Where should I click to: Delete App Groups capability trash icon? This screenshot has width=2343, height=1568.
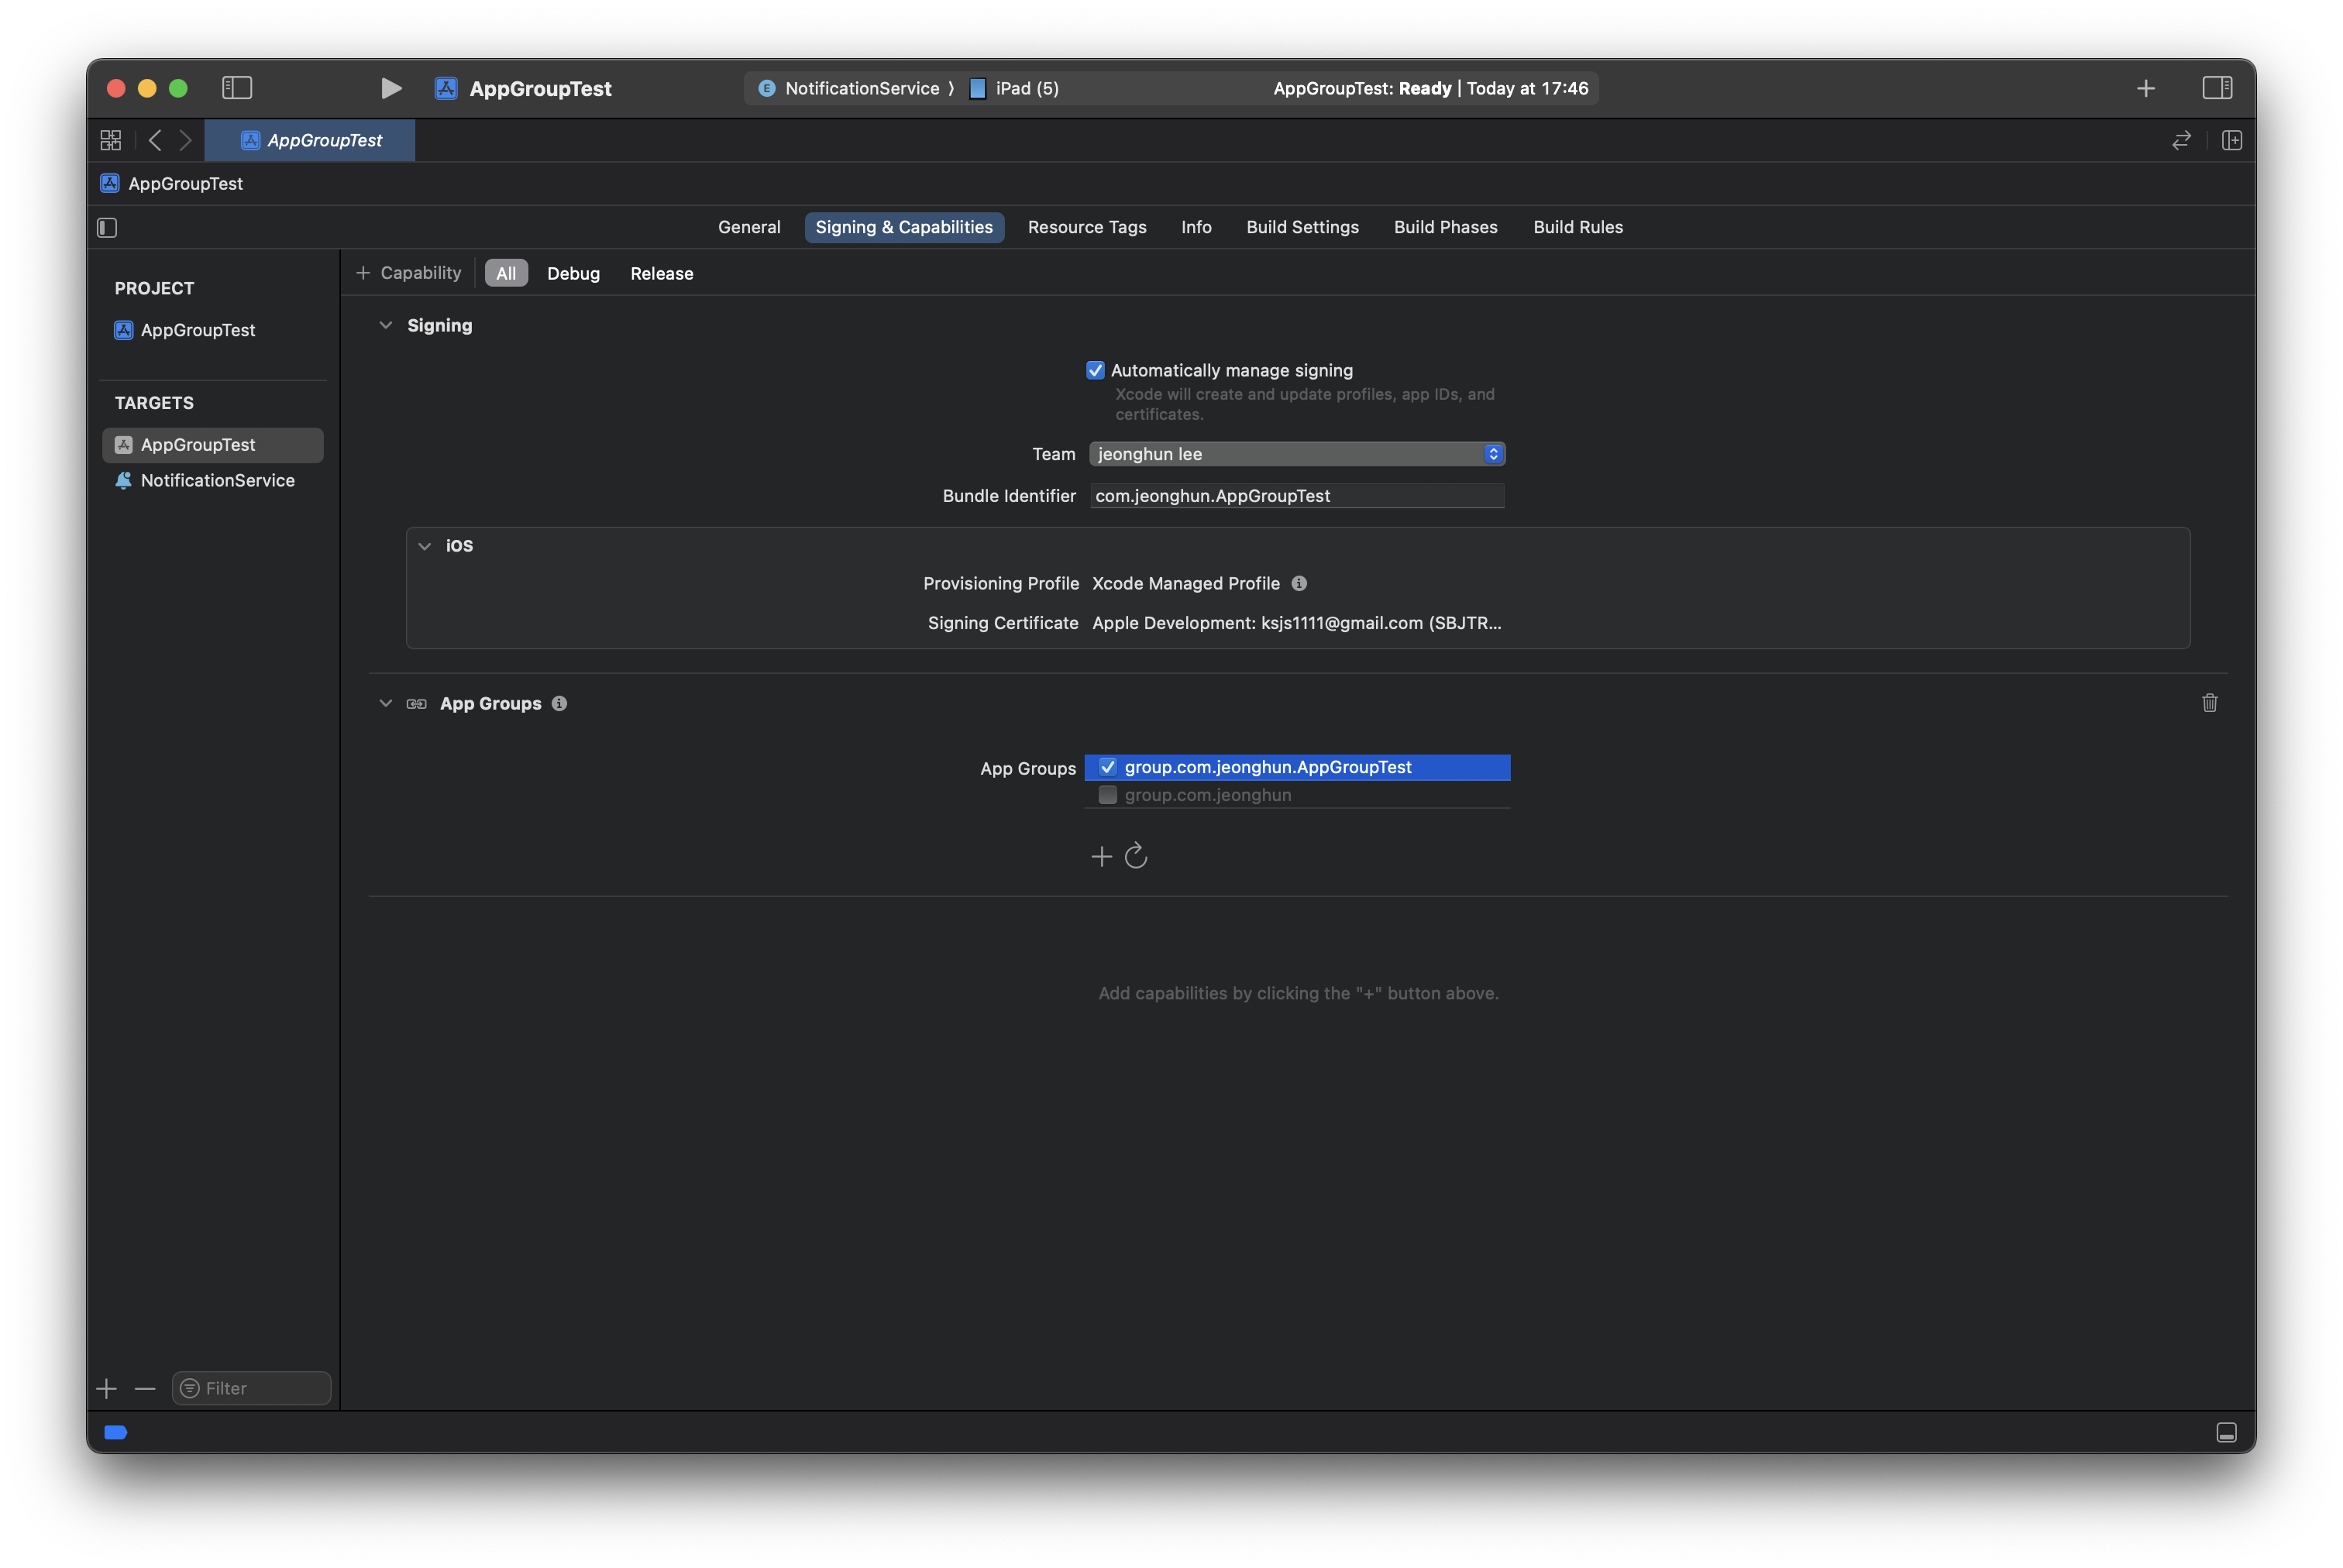click(x=2209, y=703)
